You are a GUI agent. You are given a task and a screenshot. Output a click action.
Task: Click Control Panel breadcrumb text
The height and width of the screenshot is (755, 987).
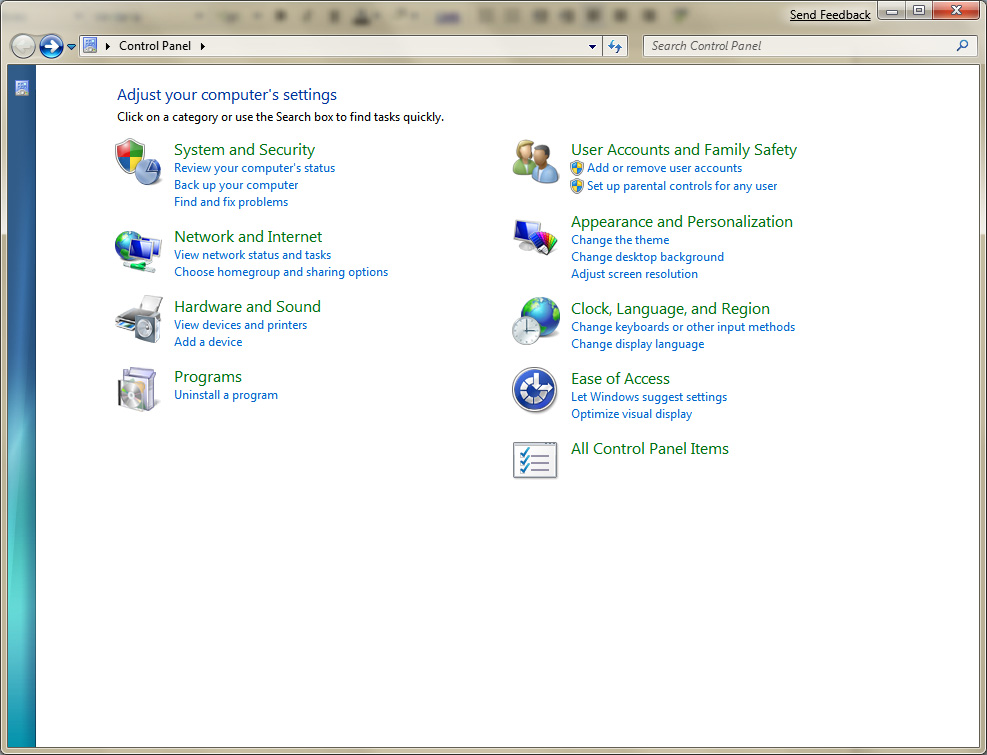coord(155,46)
